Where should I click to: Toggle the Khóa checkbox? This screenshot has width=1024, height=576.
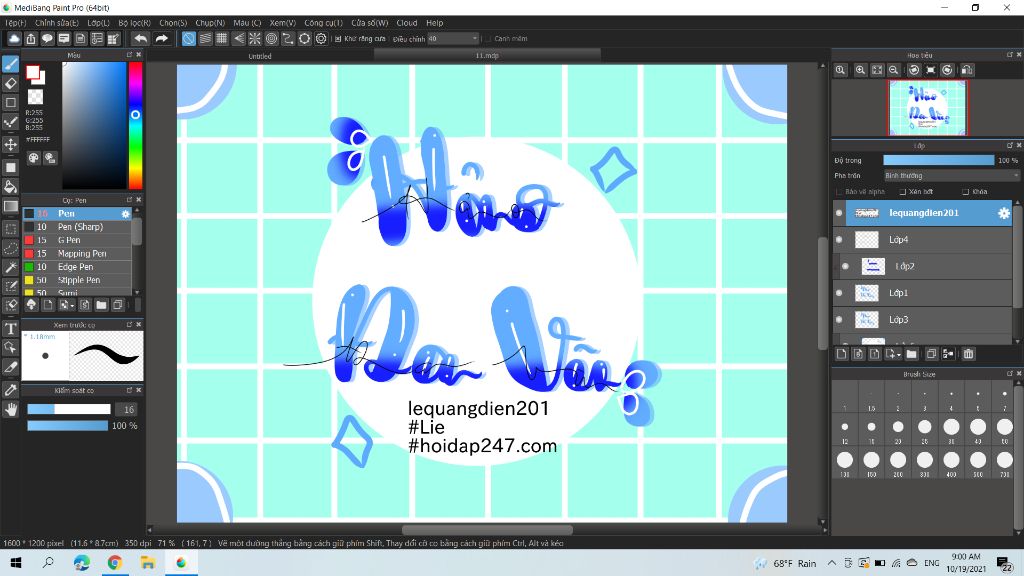[965, 192]
